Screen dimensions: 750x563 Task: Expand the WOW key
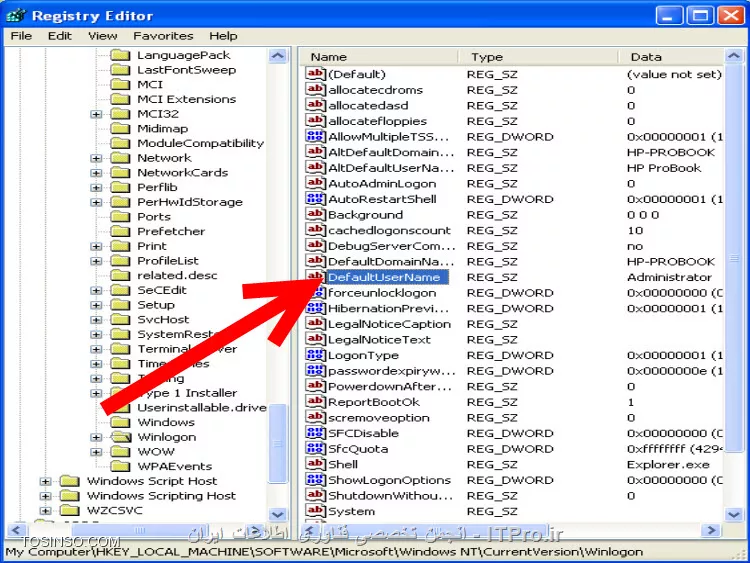pos(96,452)
